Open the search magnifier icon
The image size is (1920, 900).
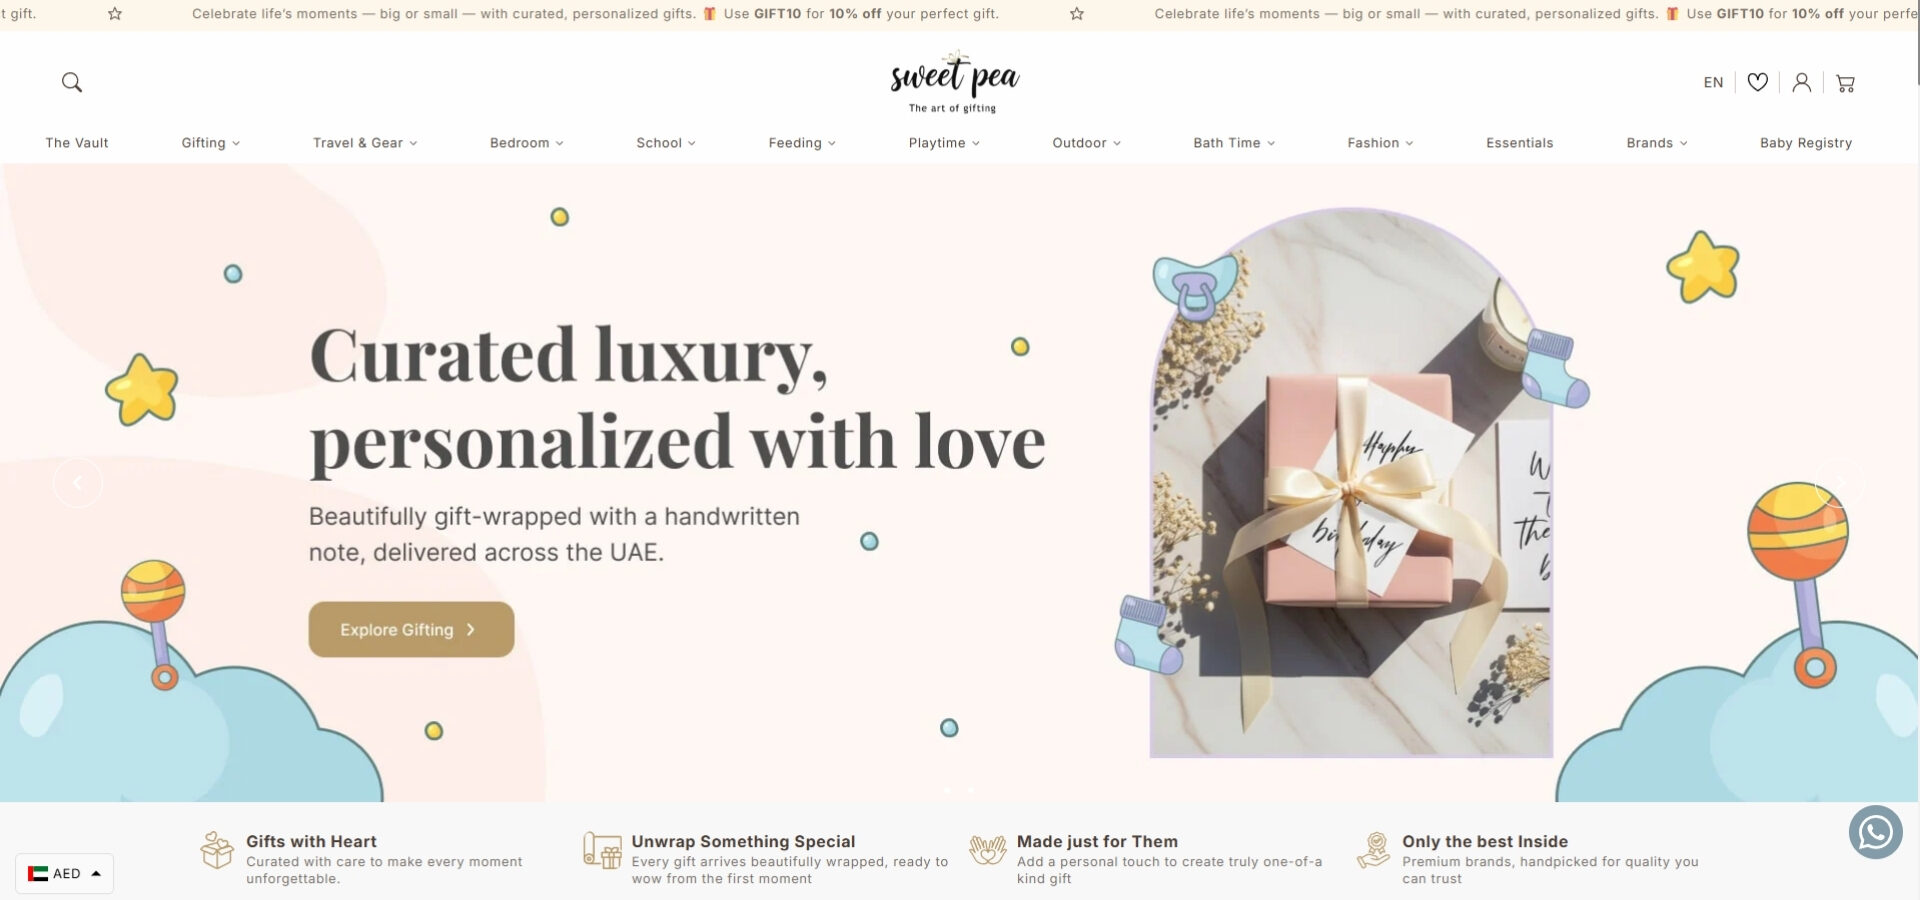[x=72, y=82]
